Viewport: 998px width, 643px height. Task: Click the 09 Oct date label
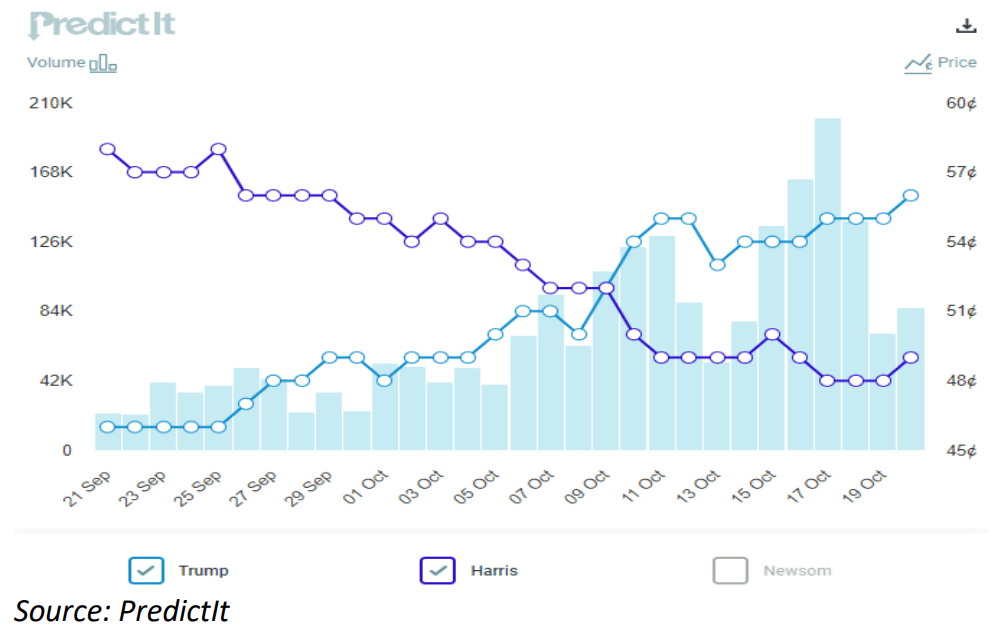pyautogui.click(x=589, y=482)
